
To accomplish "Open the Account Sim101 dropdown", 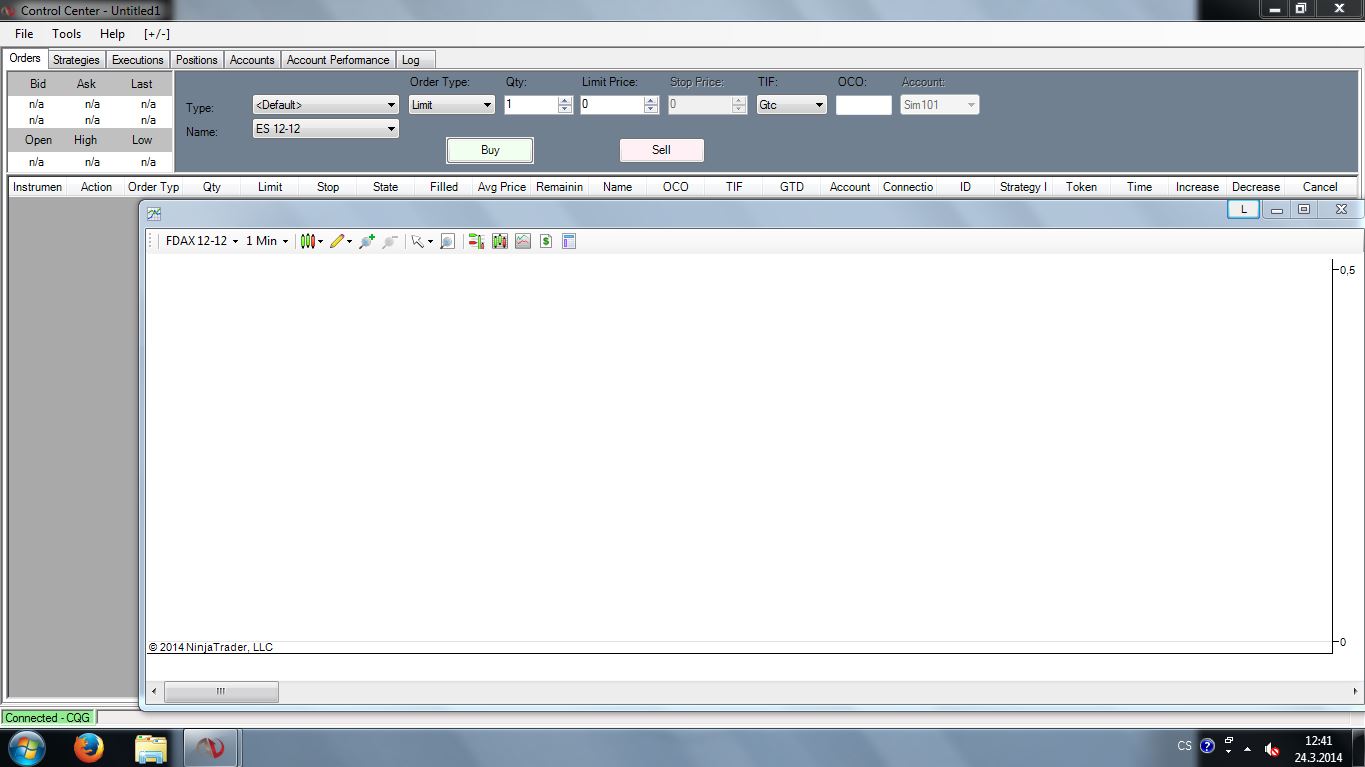I will 939,105.
